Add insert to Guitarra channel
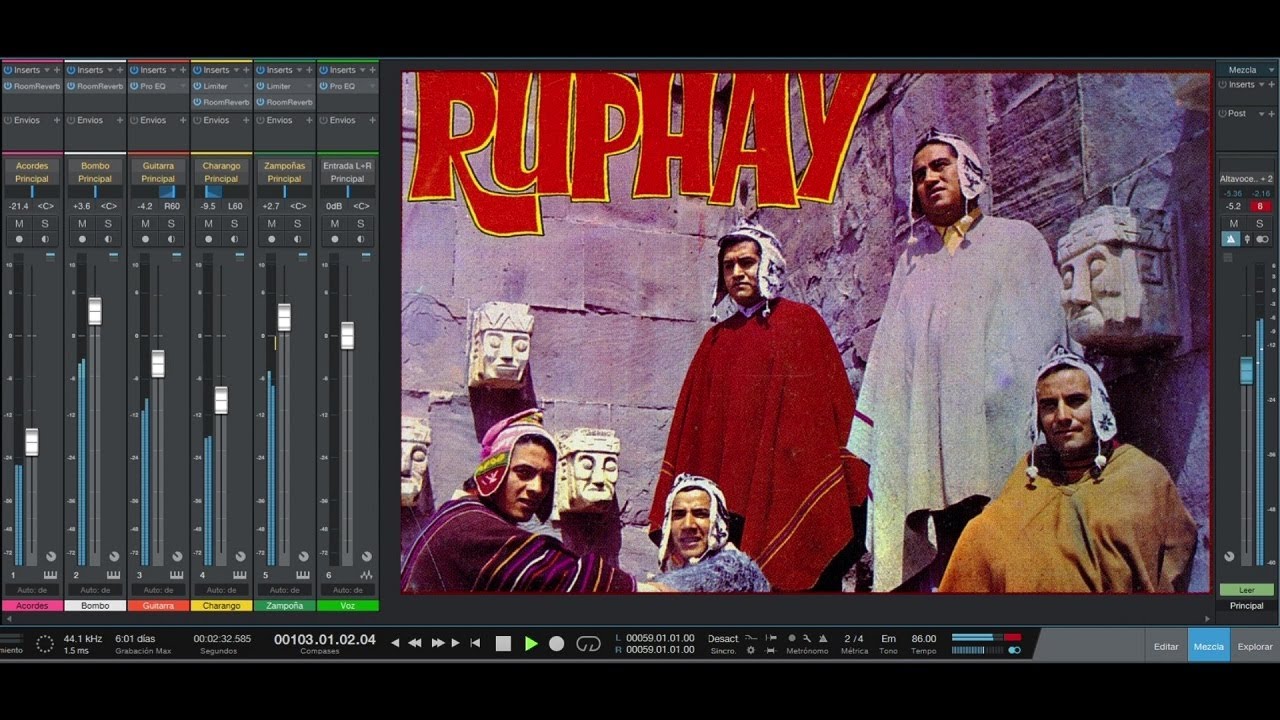 (183, 70)
